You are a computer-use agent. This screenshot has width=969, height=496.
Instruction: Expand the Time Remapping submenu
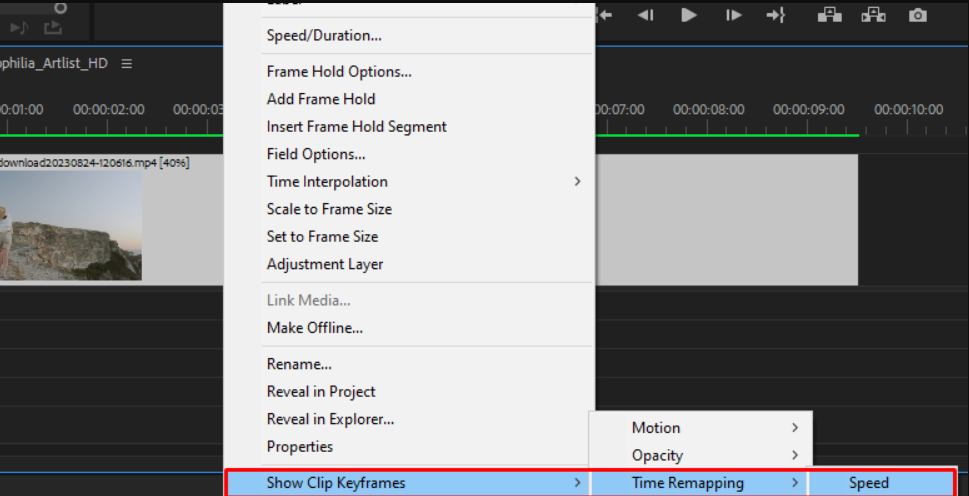coord(701,483)
